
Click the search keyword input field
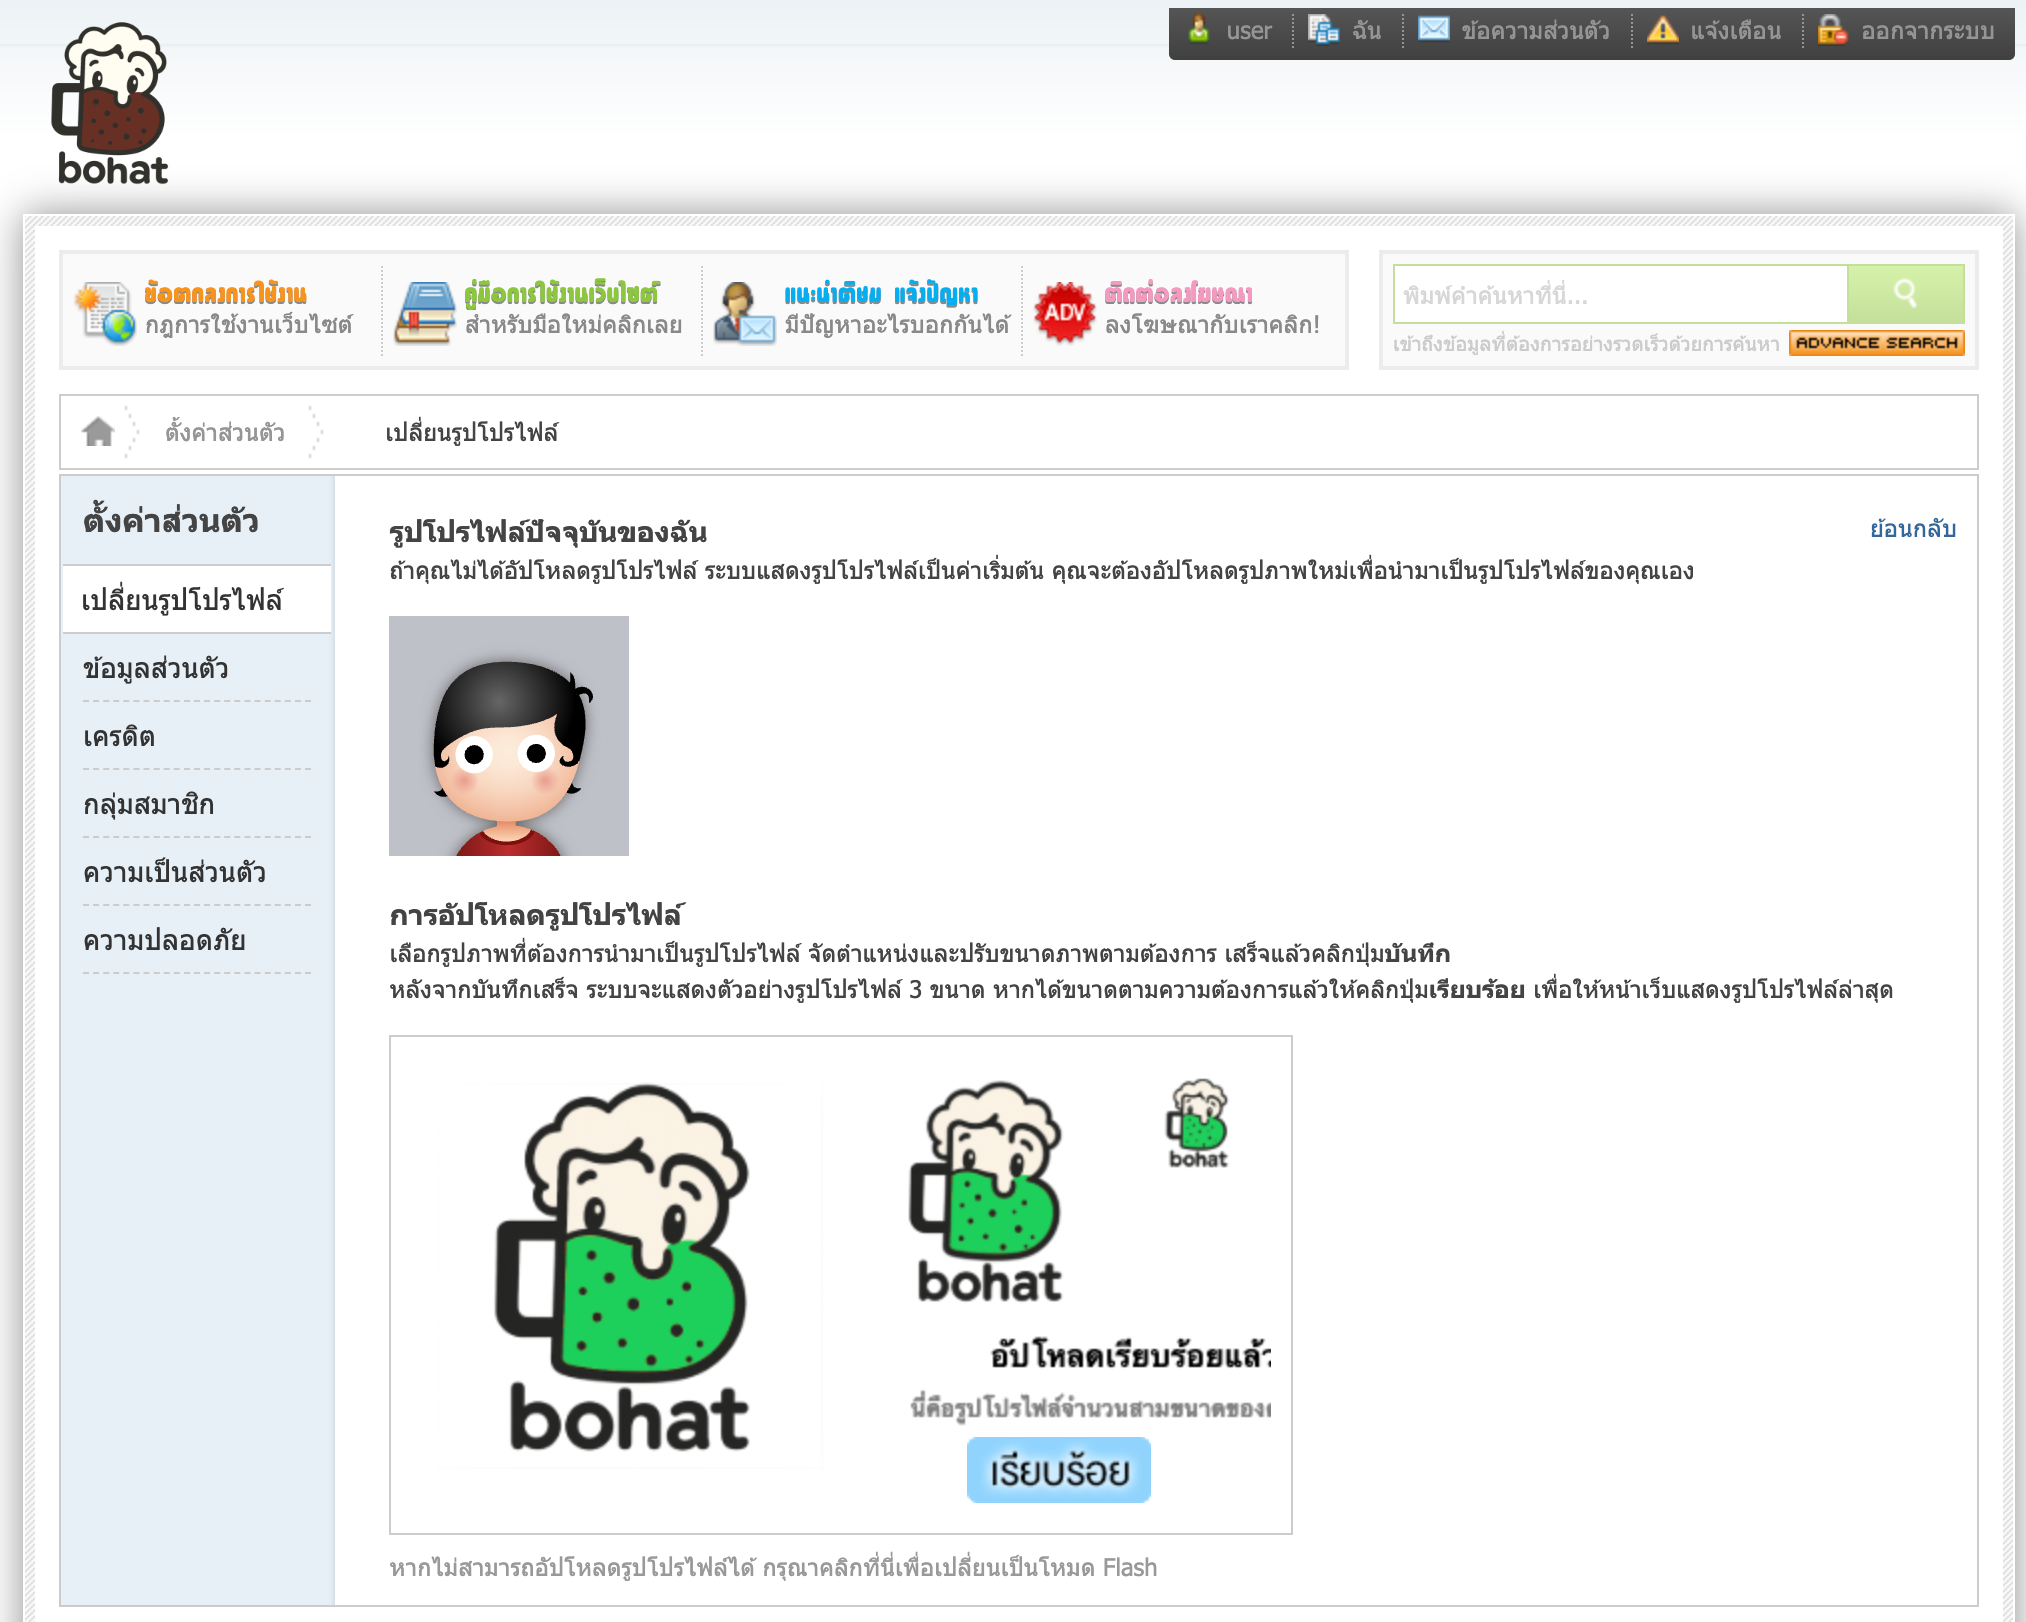click(1619, 295)
